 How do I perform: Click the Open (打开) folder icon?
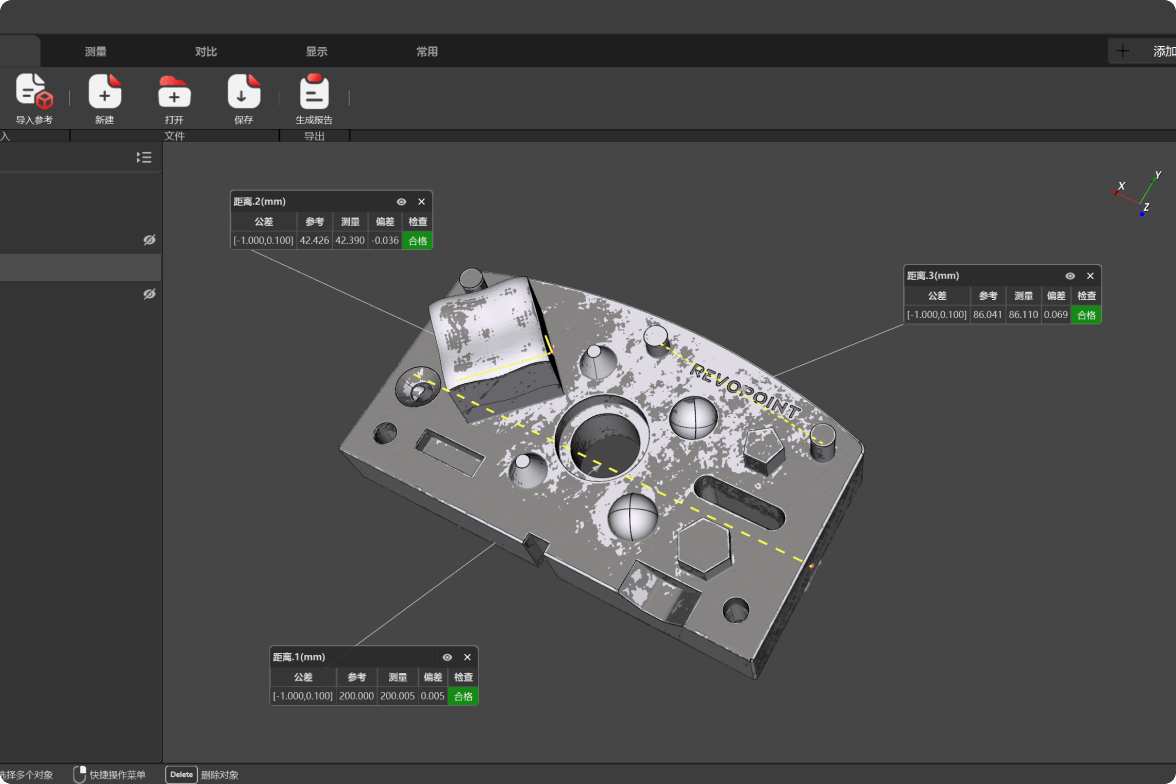(174, 92)
